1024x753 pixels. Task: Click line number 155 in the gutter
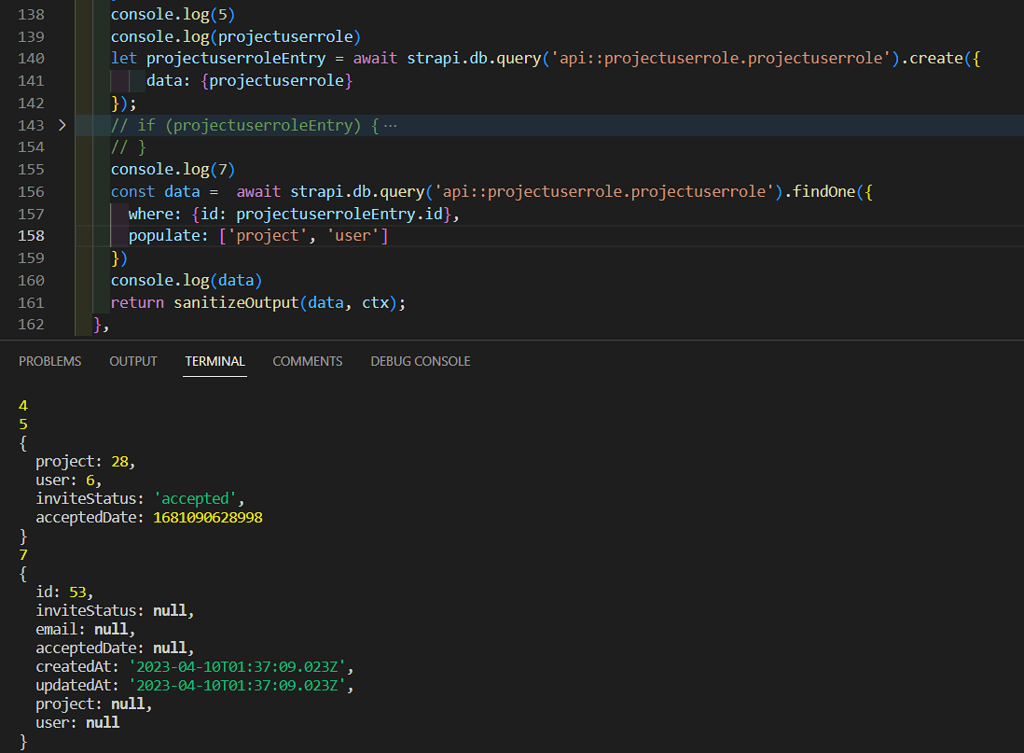[31, 169]
